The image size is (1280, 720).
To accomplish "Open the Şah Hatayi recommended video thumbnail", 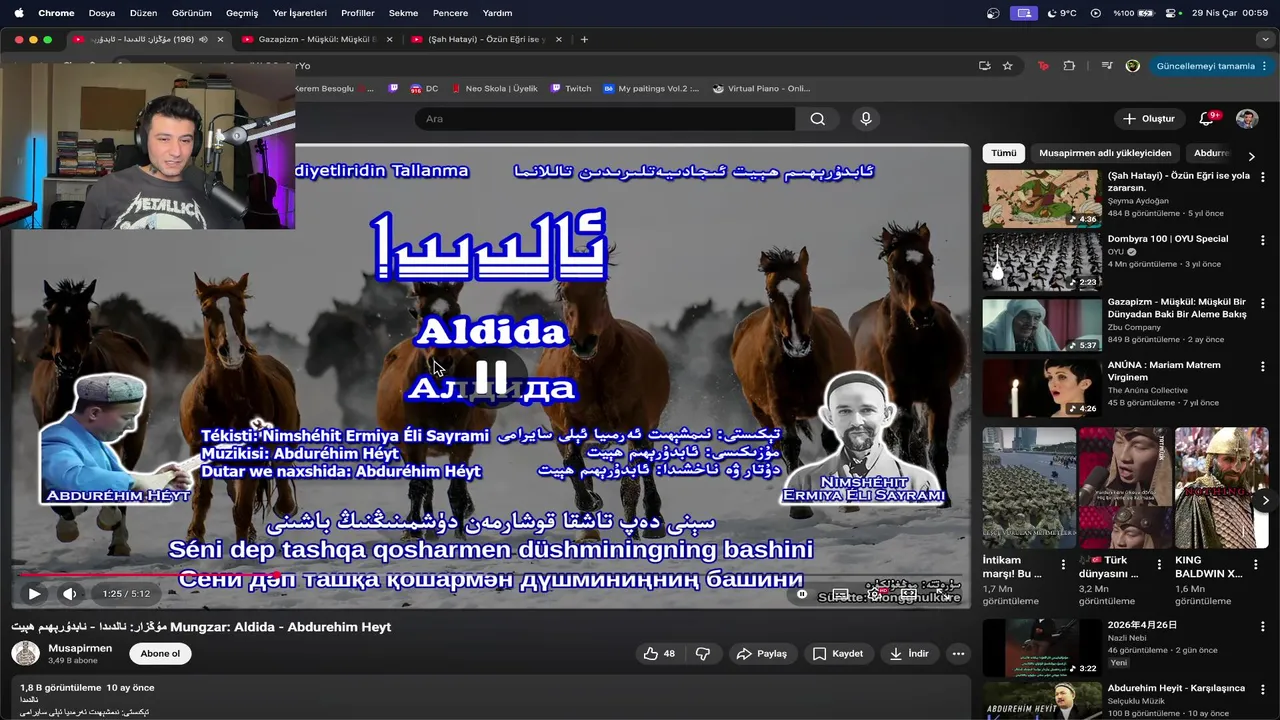I will (1041, 198).
